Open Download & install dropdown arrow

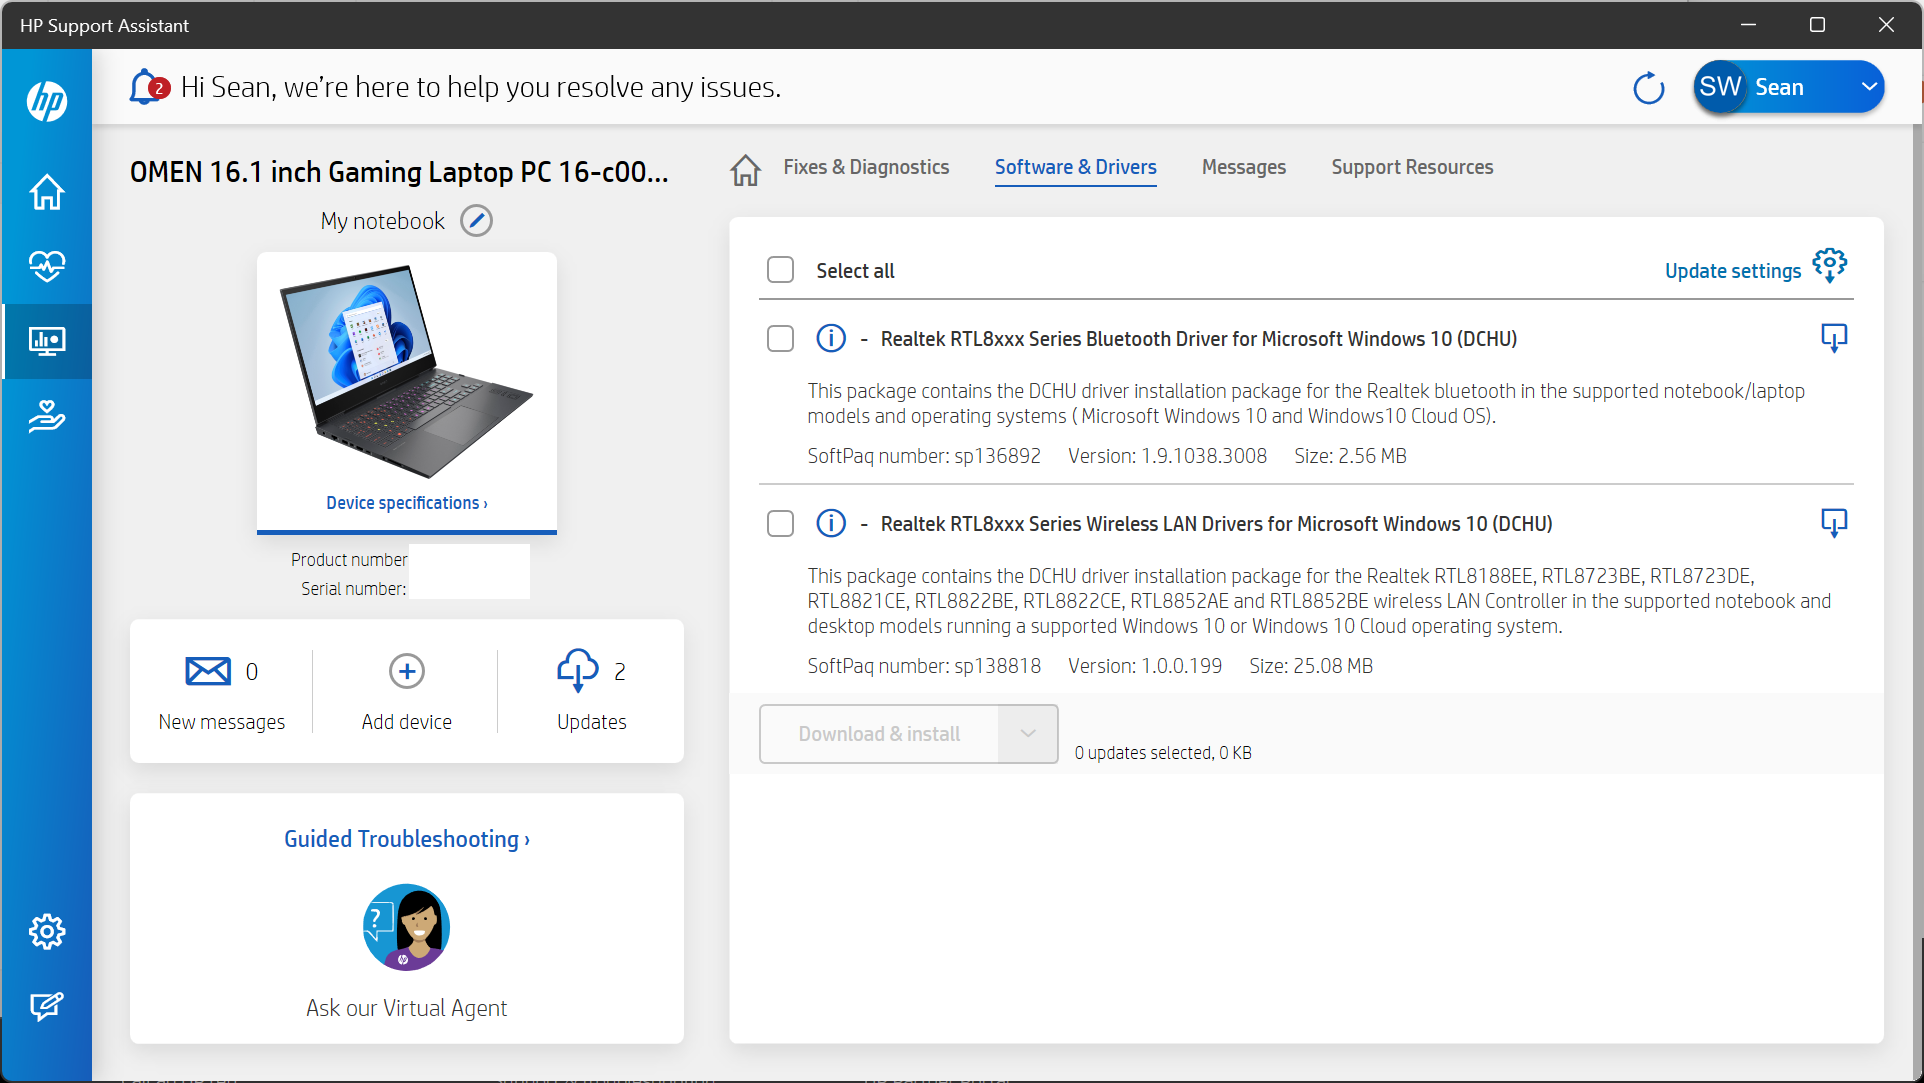pos(1027,734)
